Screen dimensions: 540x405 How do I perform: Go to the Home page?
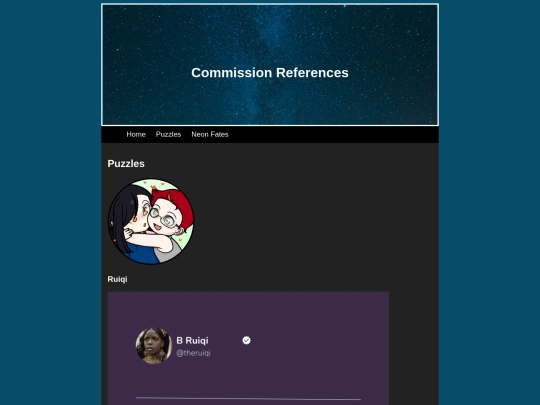[136, 134]
